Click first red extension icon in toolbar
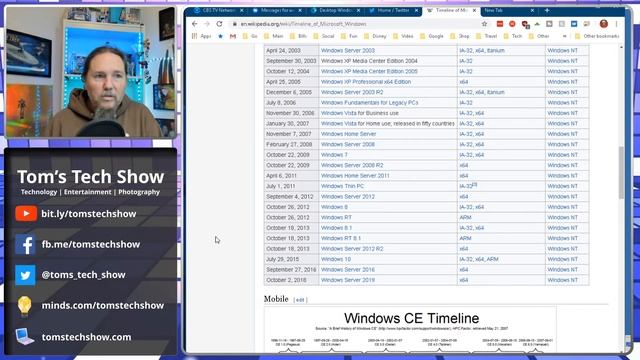The height and width of the screenshot is (360, 640). (x=500, y=24)
